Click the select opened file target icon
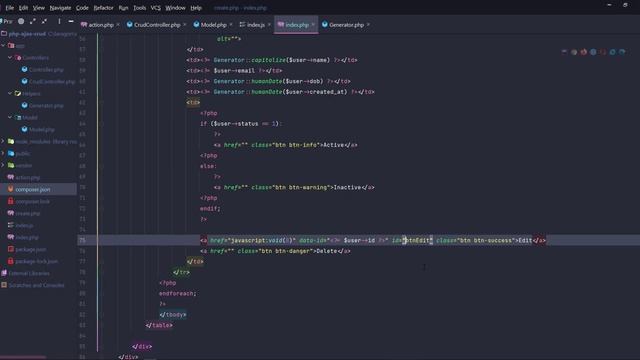The height and width of the screenshot is (360, 640). [21, 21]
